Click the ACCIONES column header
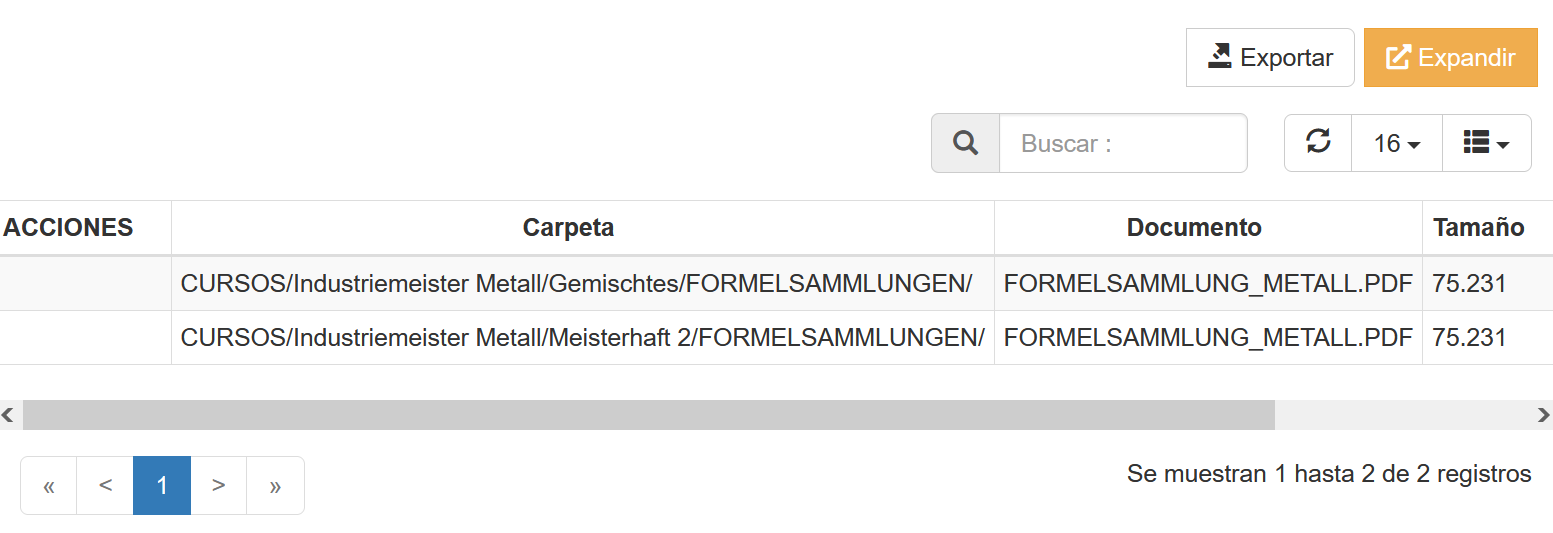 [68, 228]
